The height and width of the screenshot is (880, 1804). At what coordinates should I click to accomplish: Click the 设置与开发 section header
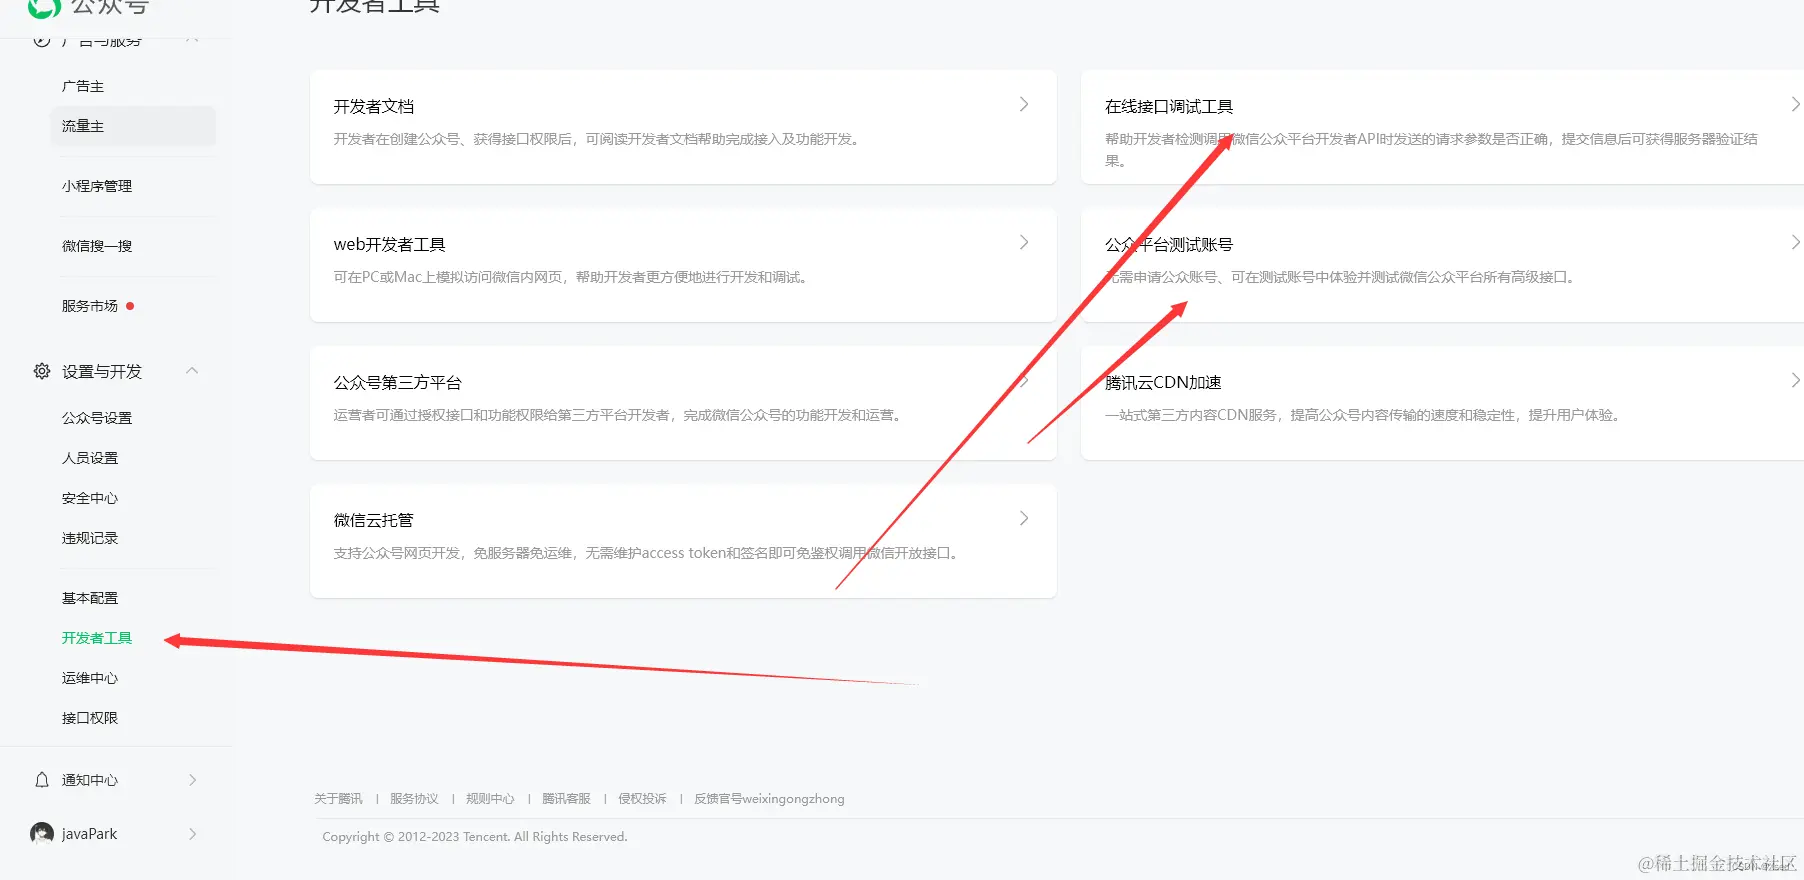coord(102,371)
